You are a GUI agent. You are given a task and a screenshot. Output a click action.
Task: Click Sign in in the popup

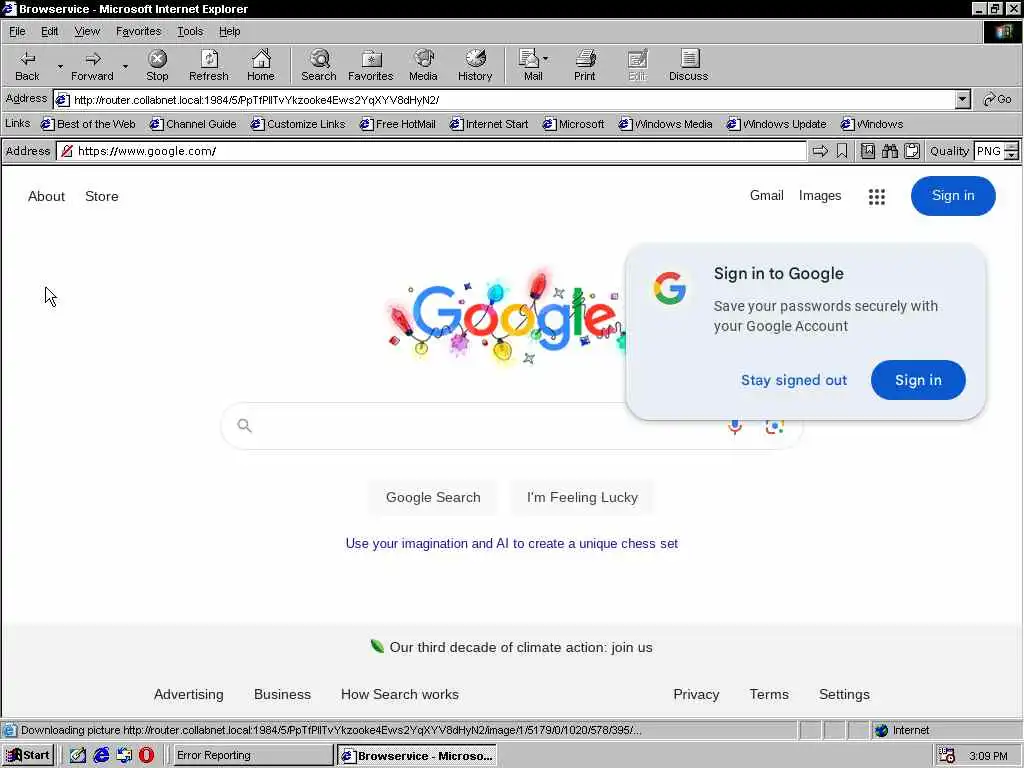(918, 380)
